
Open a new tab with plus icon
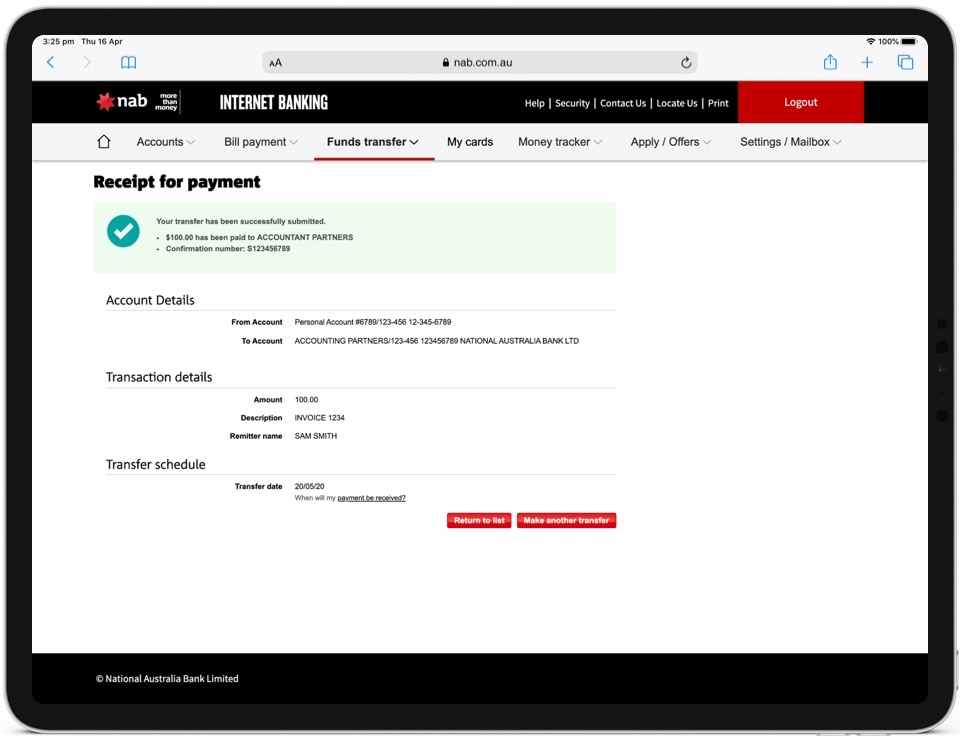867,62
